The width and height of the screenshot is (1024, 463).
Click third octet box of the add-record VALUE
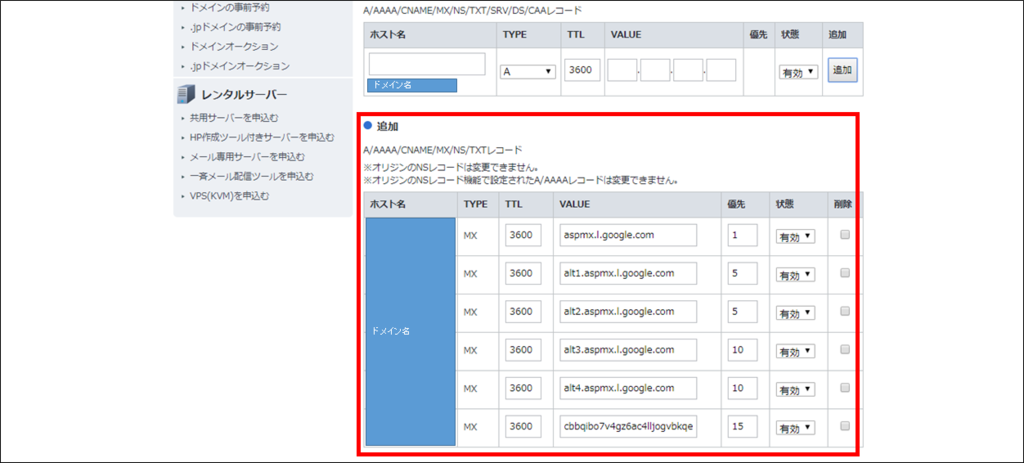(x=688, y=70)
